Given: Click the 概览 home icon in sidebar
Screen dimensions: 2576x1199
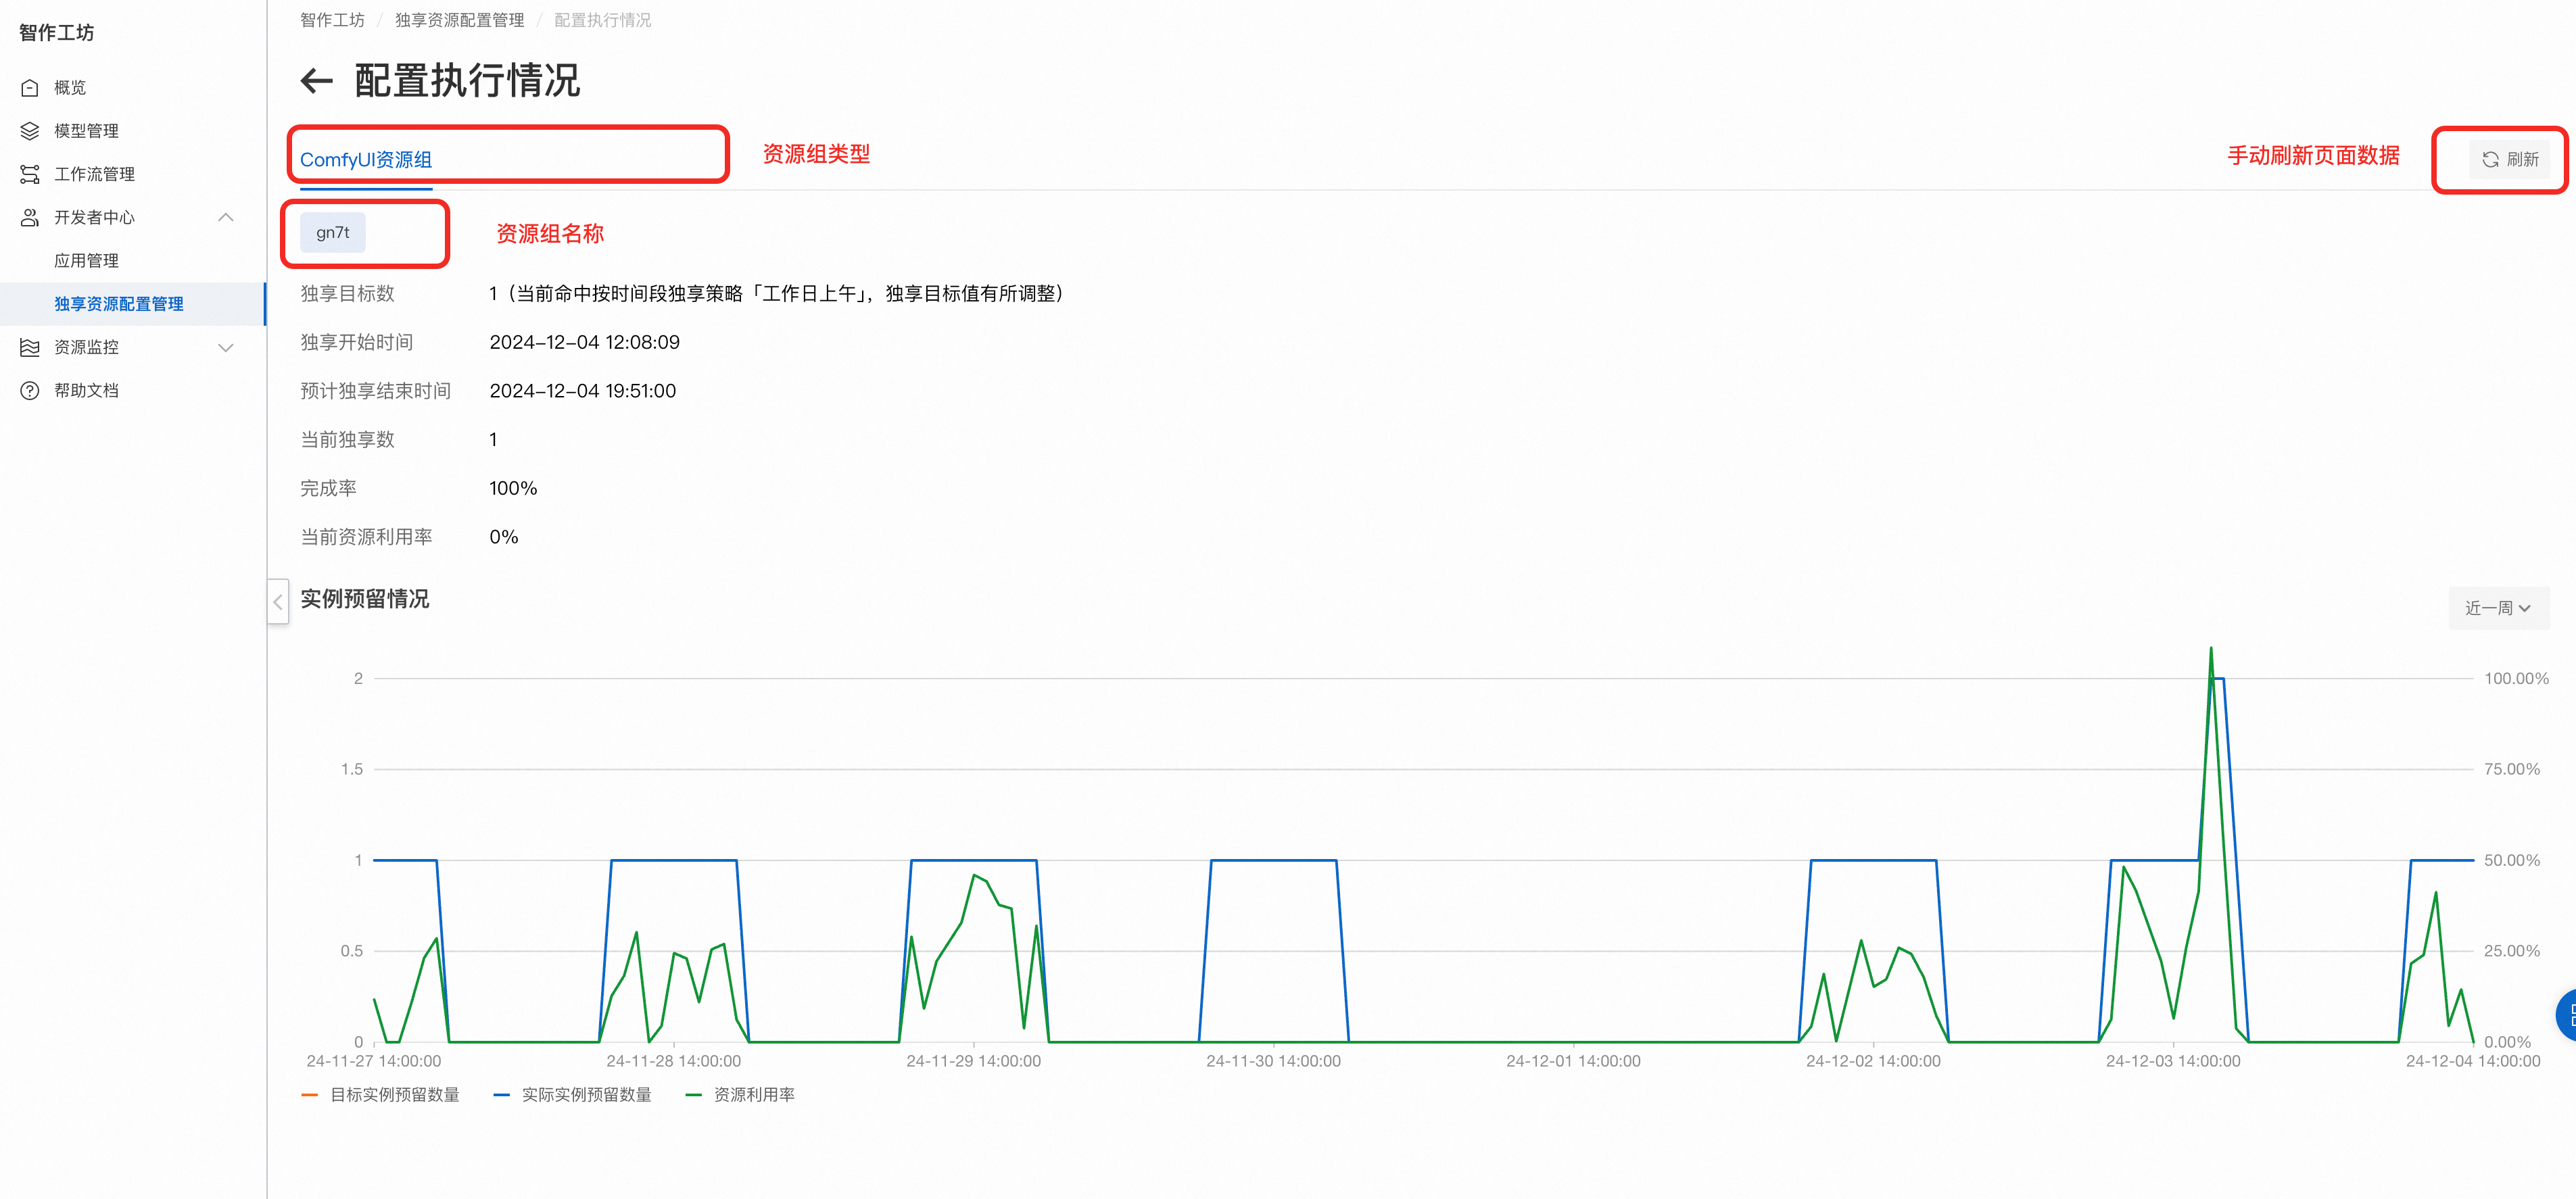Looking at the screenshot, I should pos(30,88).
